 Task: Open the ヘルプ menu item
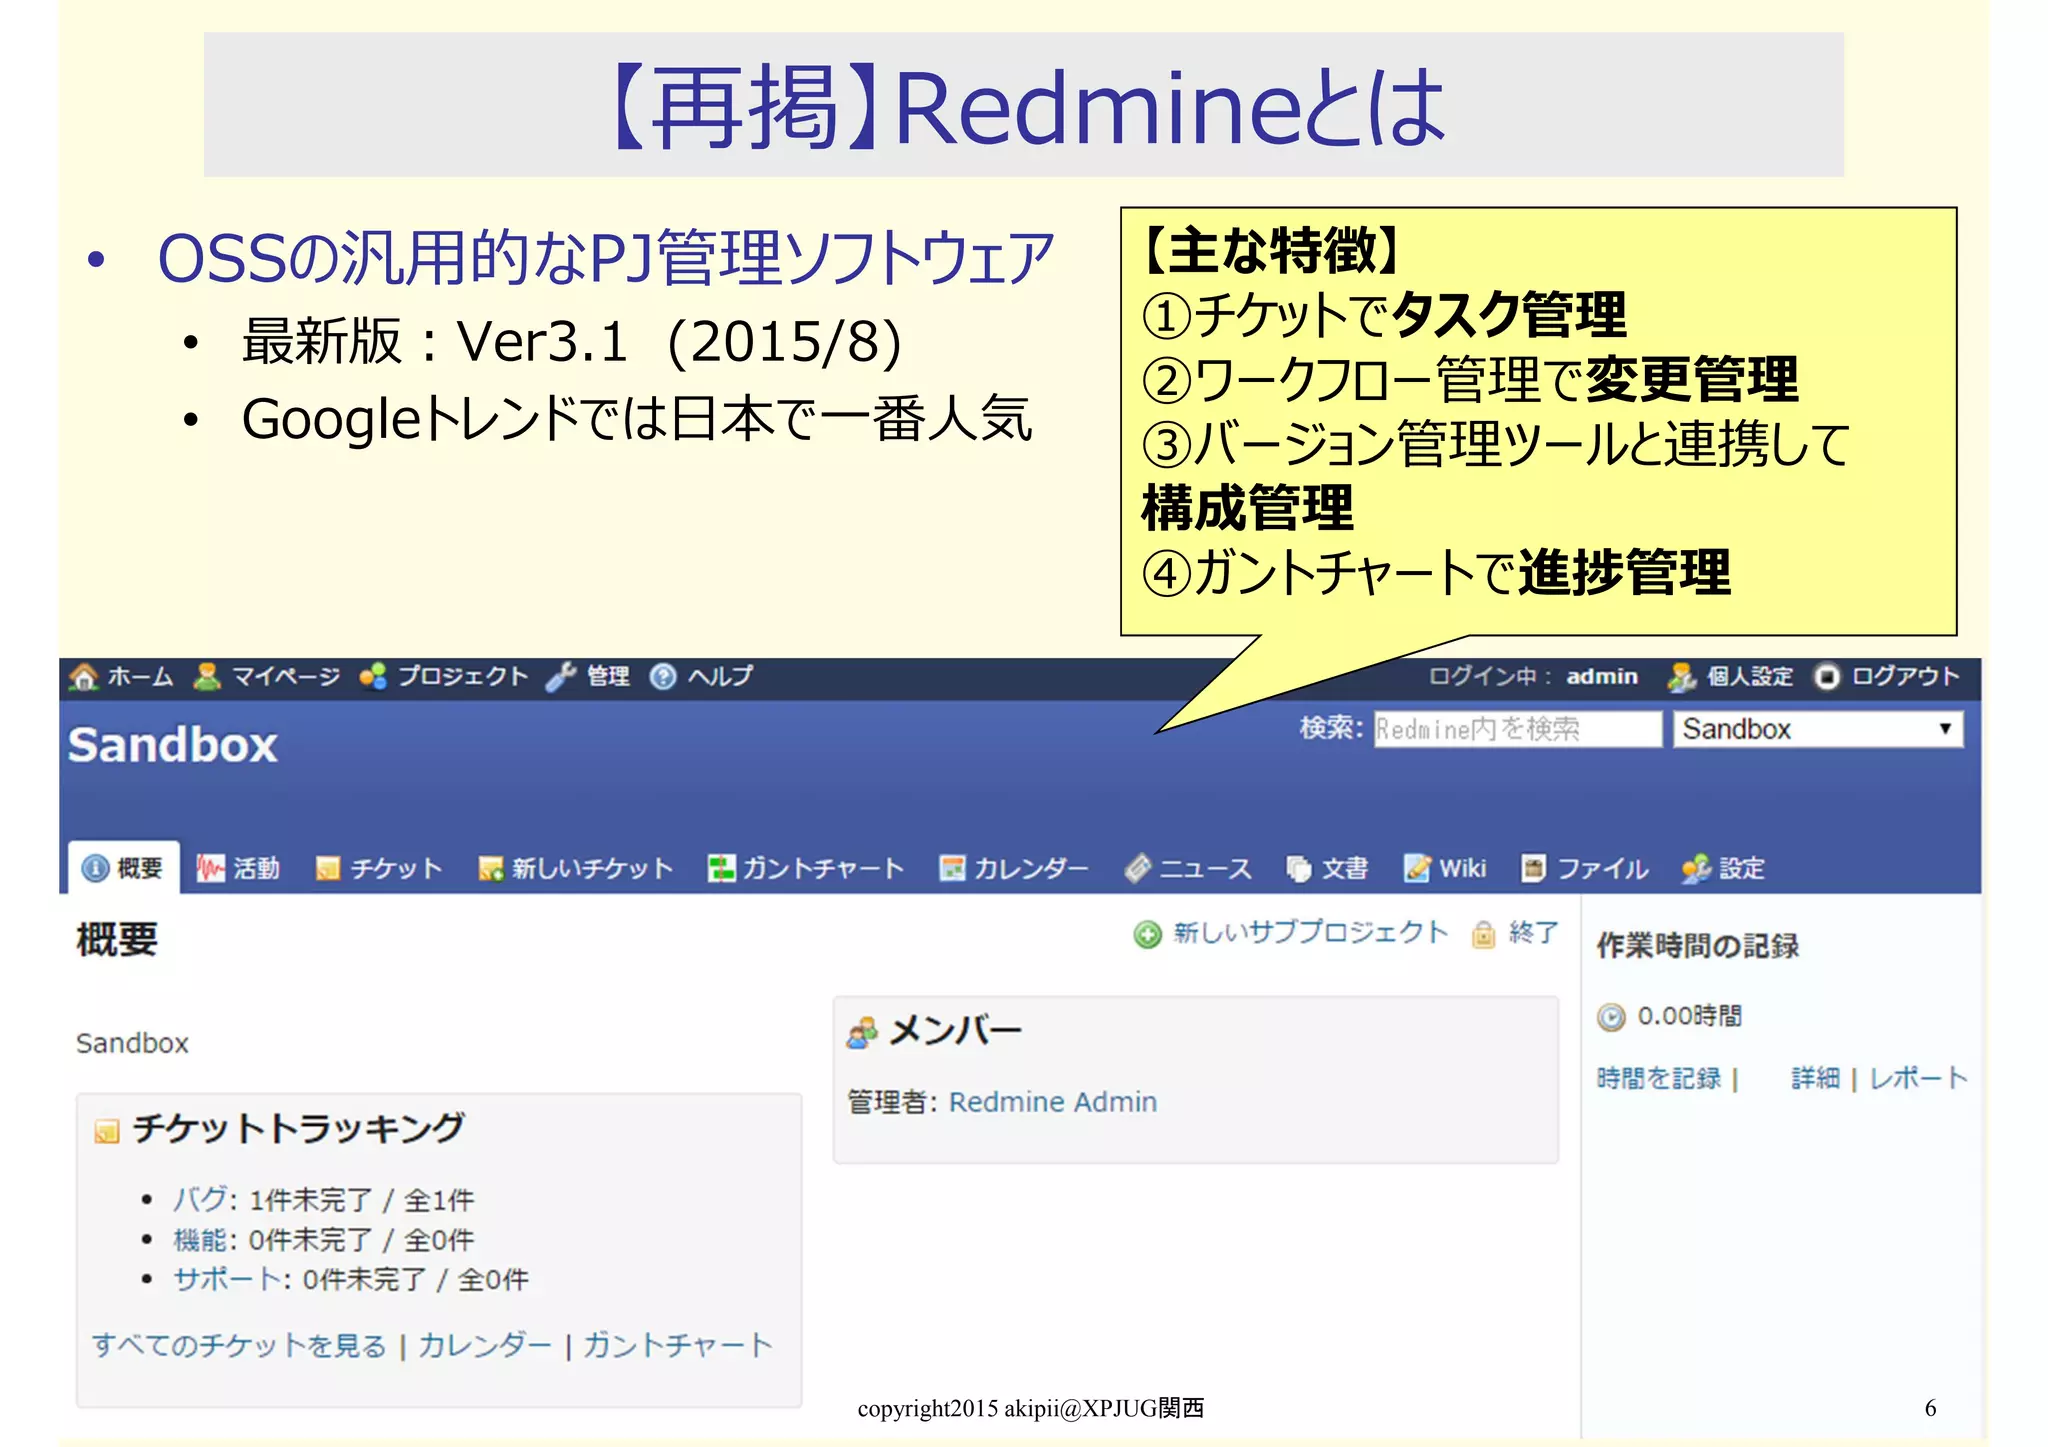click(x=720, y=677)
